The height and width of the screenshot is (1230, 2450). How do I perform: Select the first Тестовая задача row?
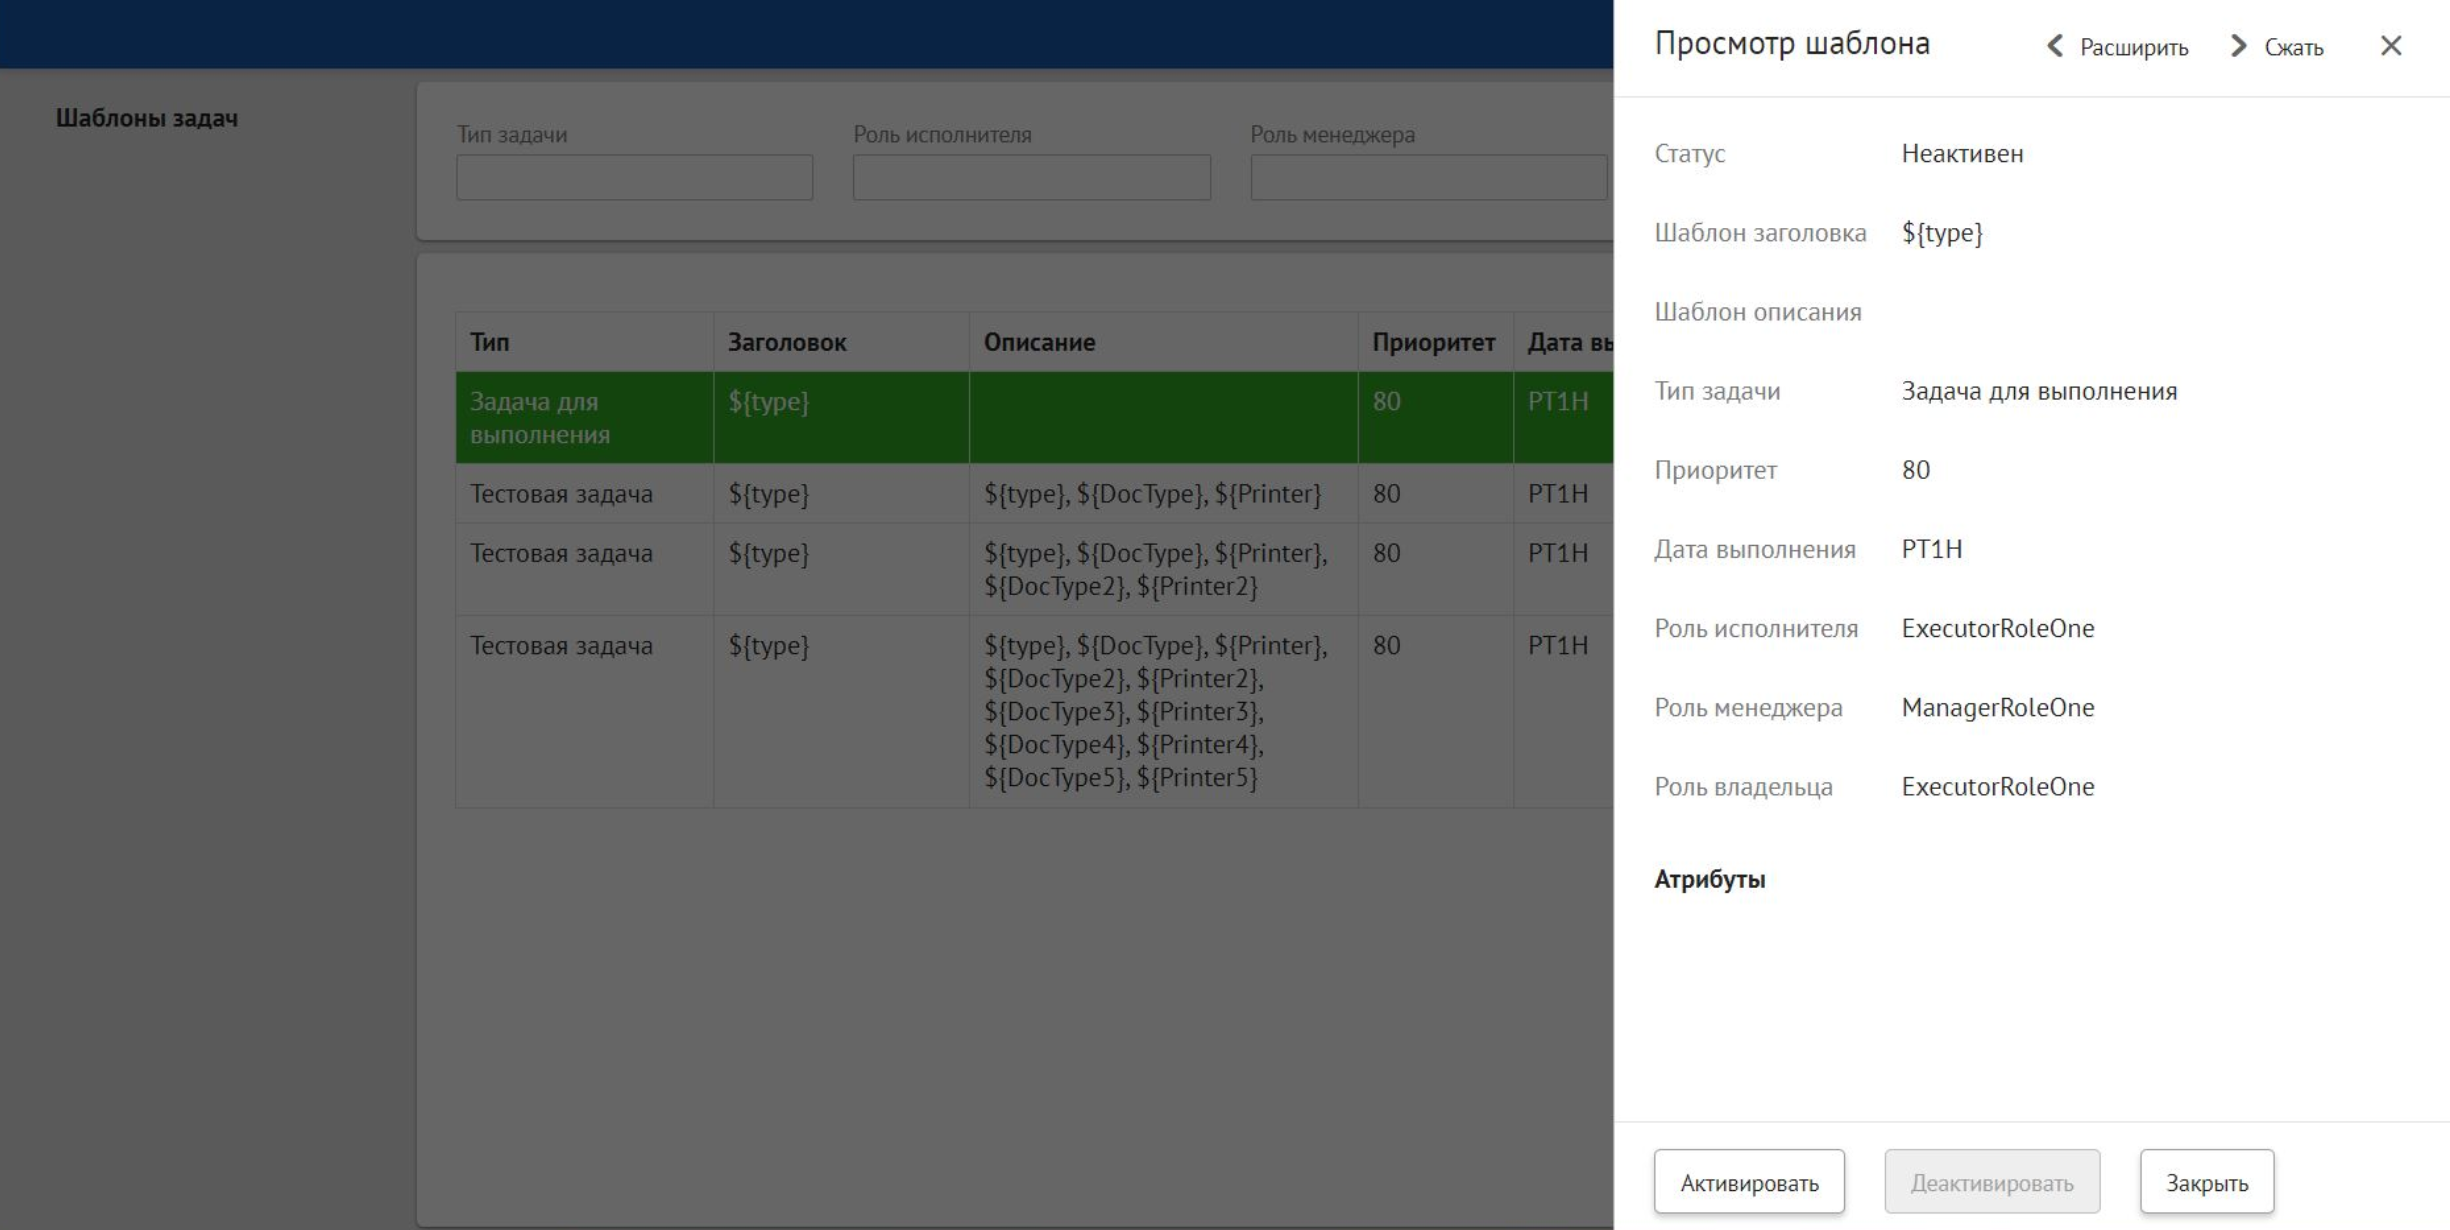pos(561,494)
